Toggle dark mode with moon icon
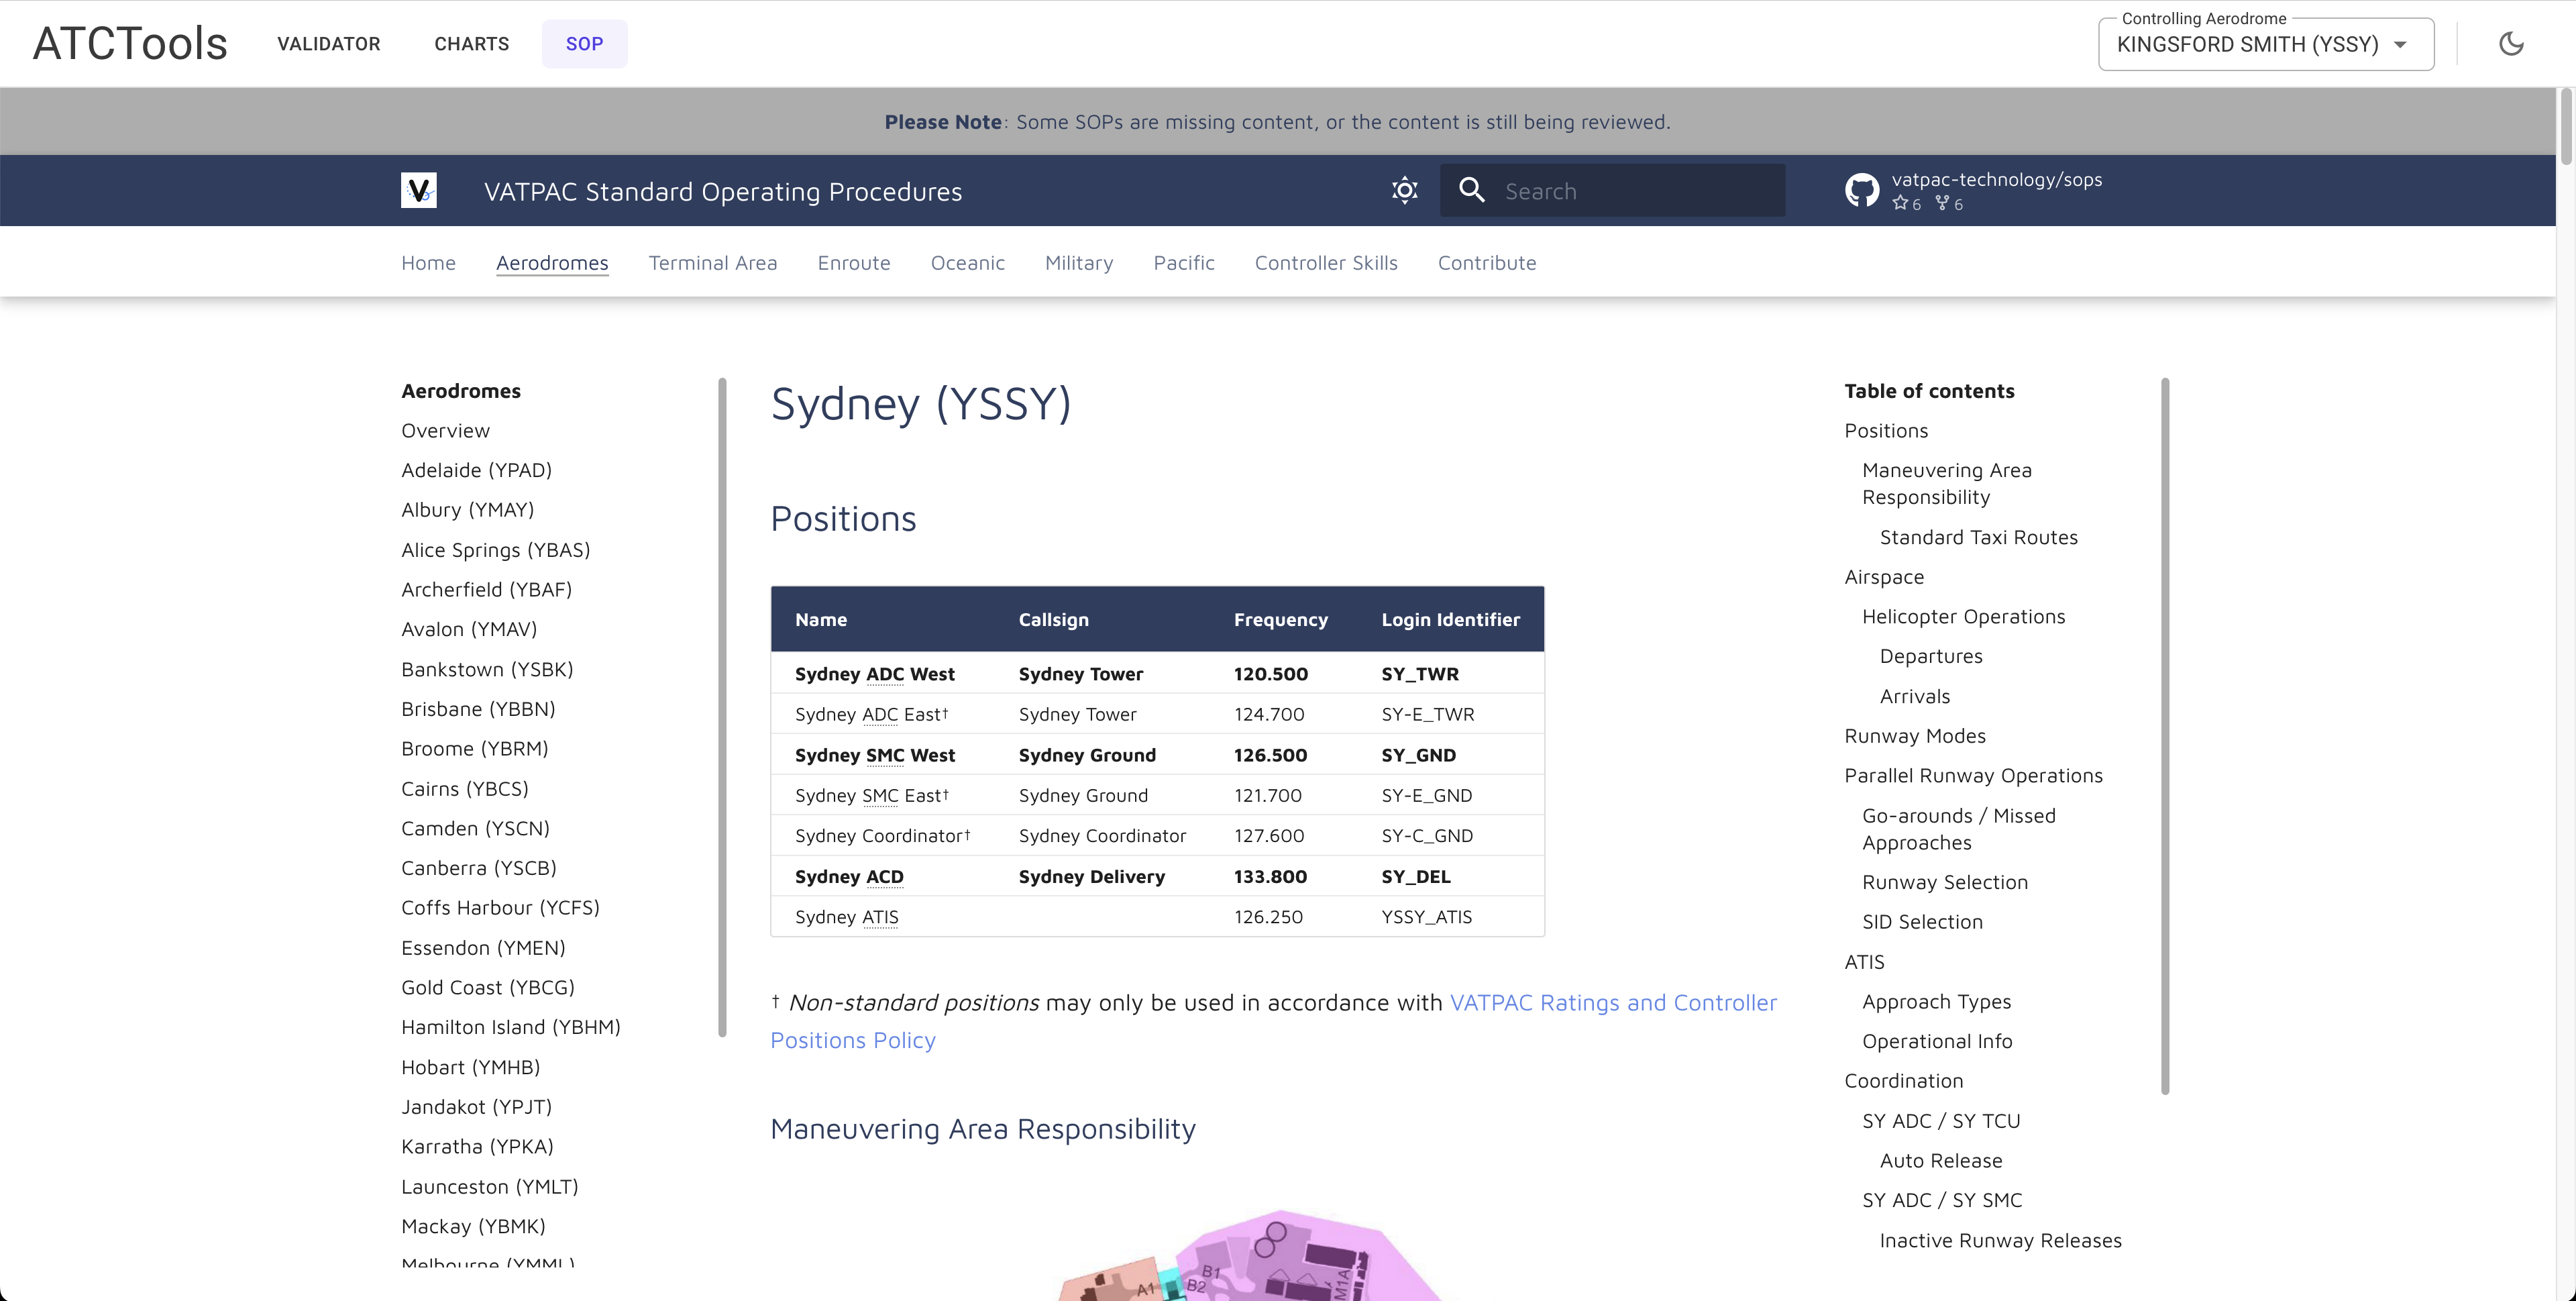The height and width of the screenshot is (1301, 2576). tap(2510, 44)
